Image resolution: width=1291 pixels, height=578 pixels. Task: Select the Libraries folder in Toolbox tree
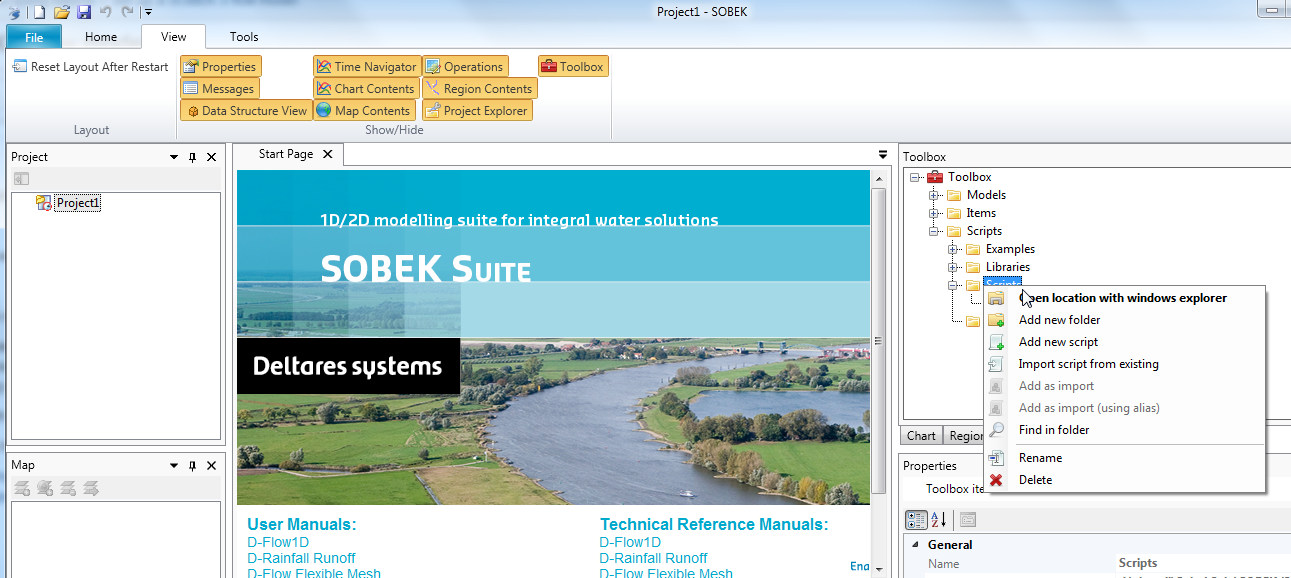tap(1007, 267)
